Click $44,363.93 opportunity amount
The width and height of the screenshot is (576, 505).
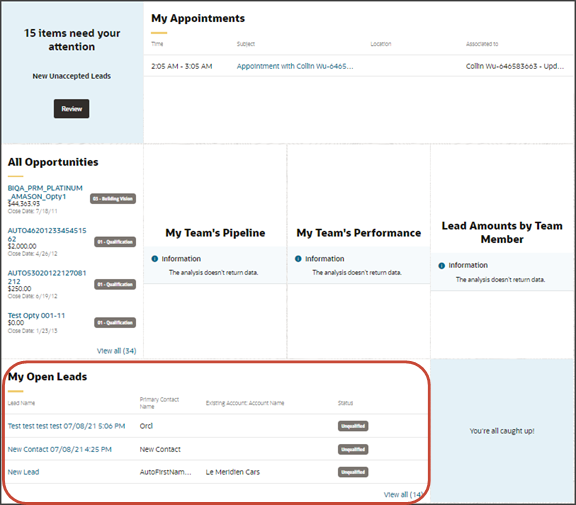(x=24, y=203)
